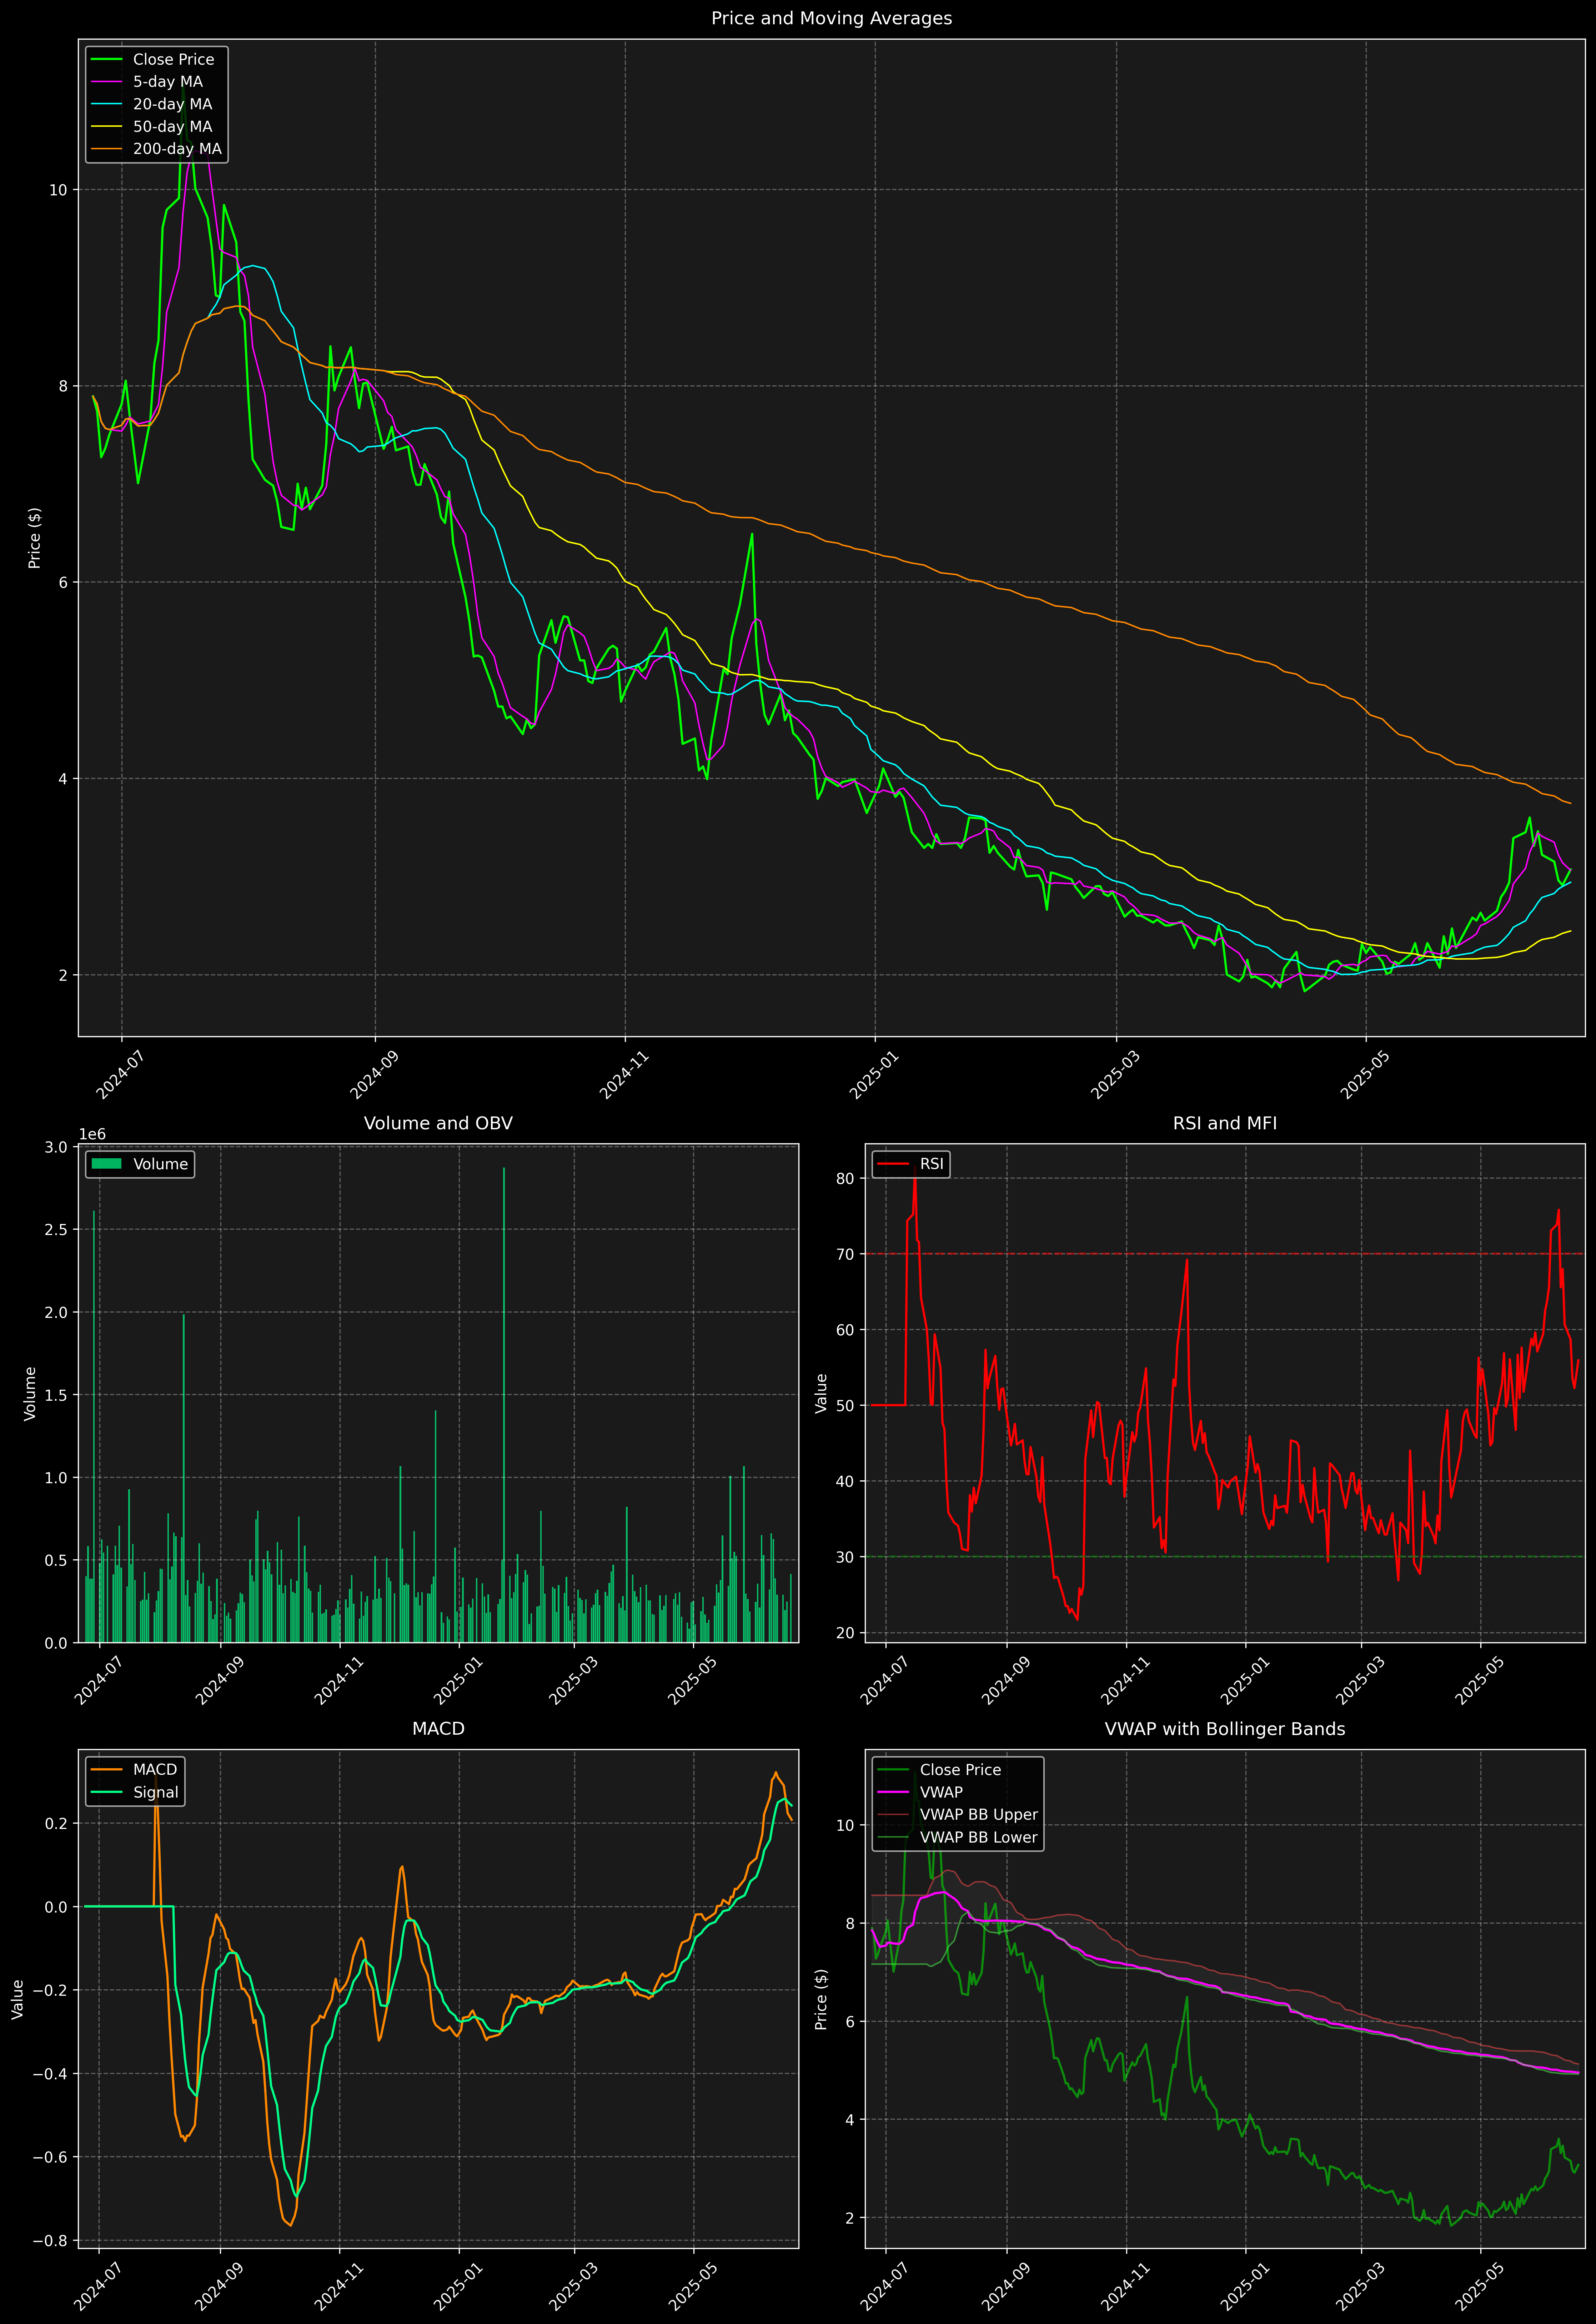Click the 'MACD' chart title
The width and height of the screenshot is (1596, 2324).
pos(438,1729)
